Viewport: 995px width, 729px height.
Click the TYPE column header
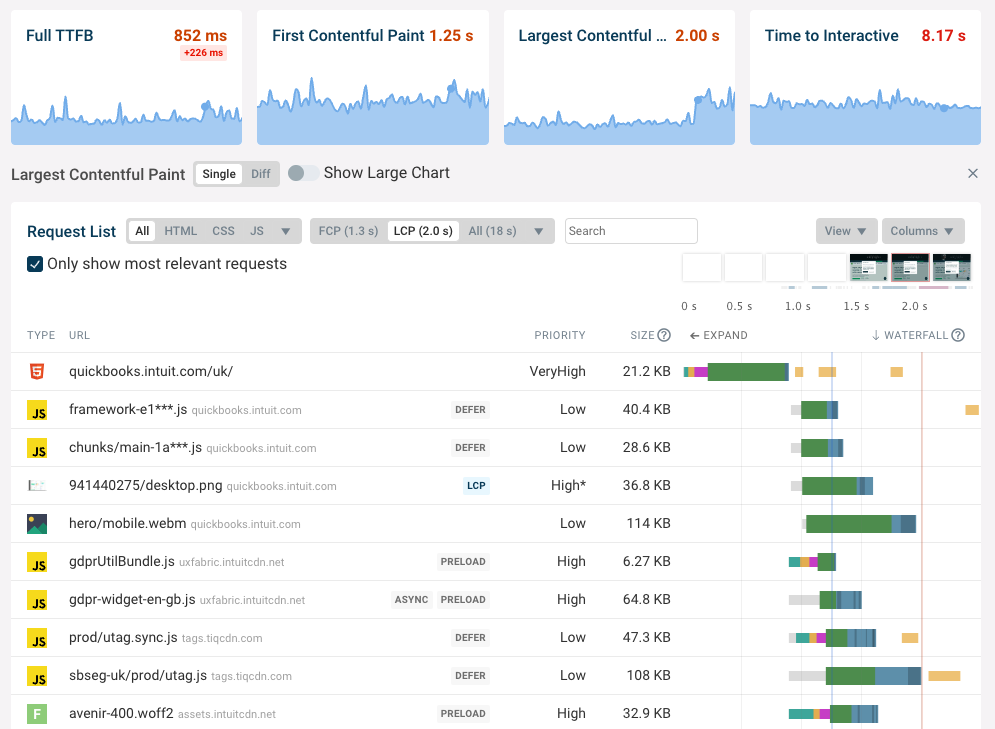click(41, 335)
